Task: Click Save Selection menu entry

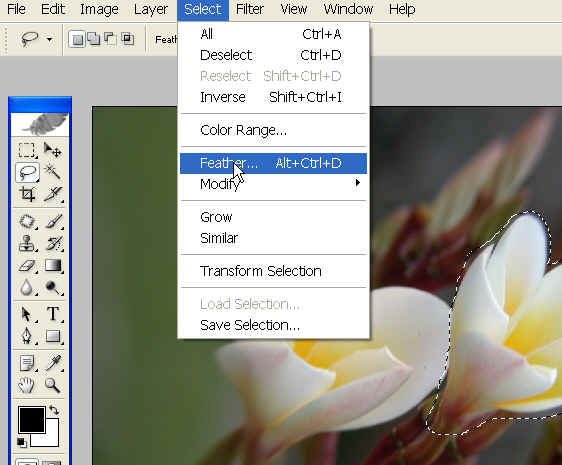Action: tap(273, 325)
